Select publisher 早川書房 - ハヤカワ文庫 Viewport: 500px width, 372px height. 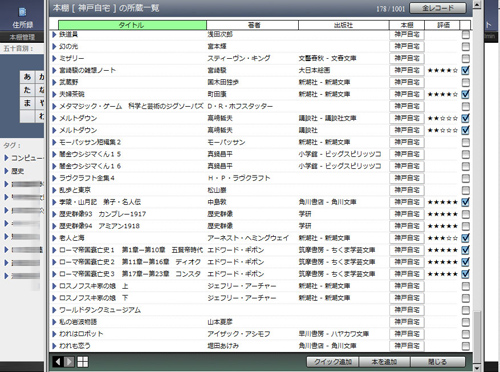334,334
